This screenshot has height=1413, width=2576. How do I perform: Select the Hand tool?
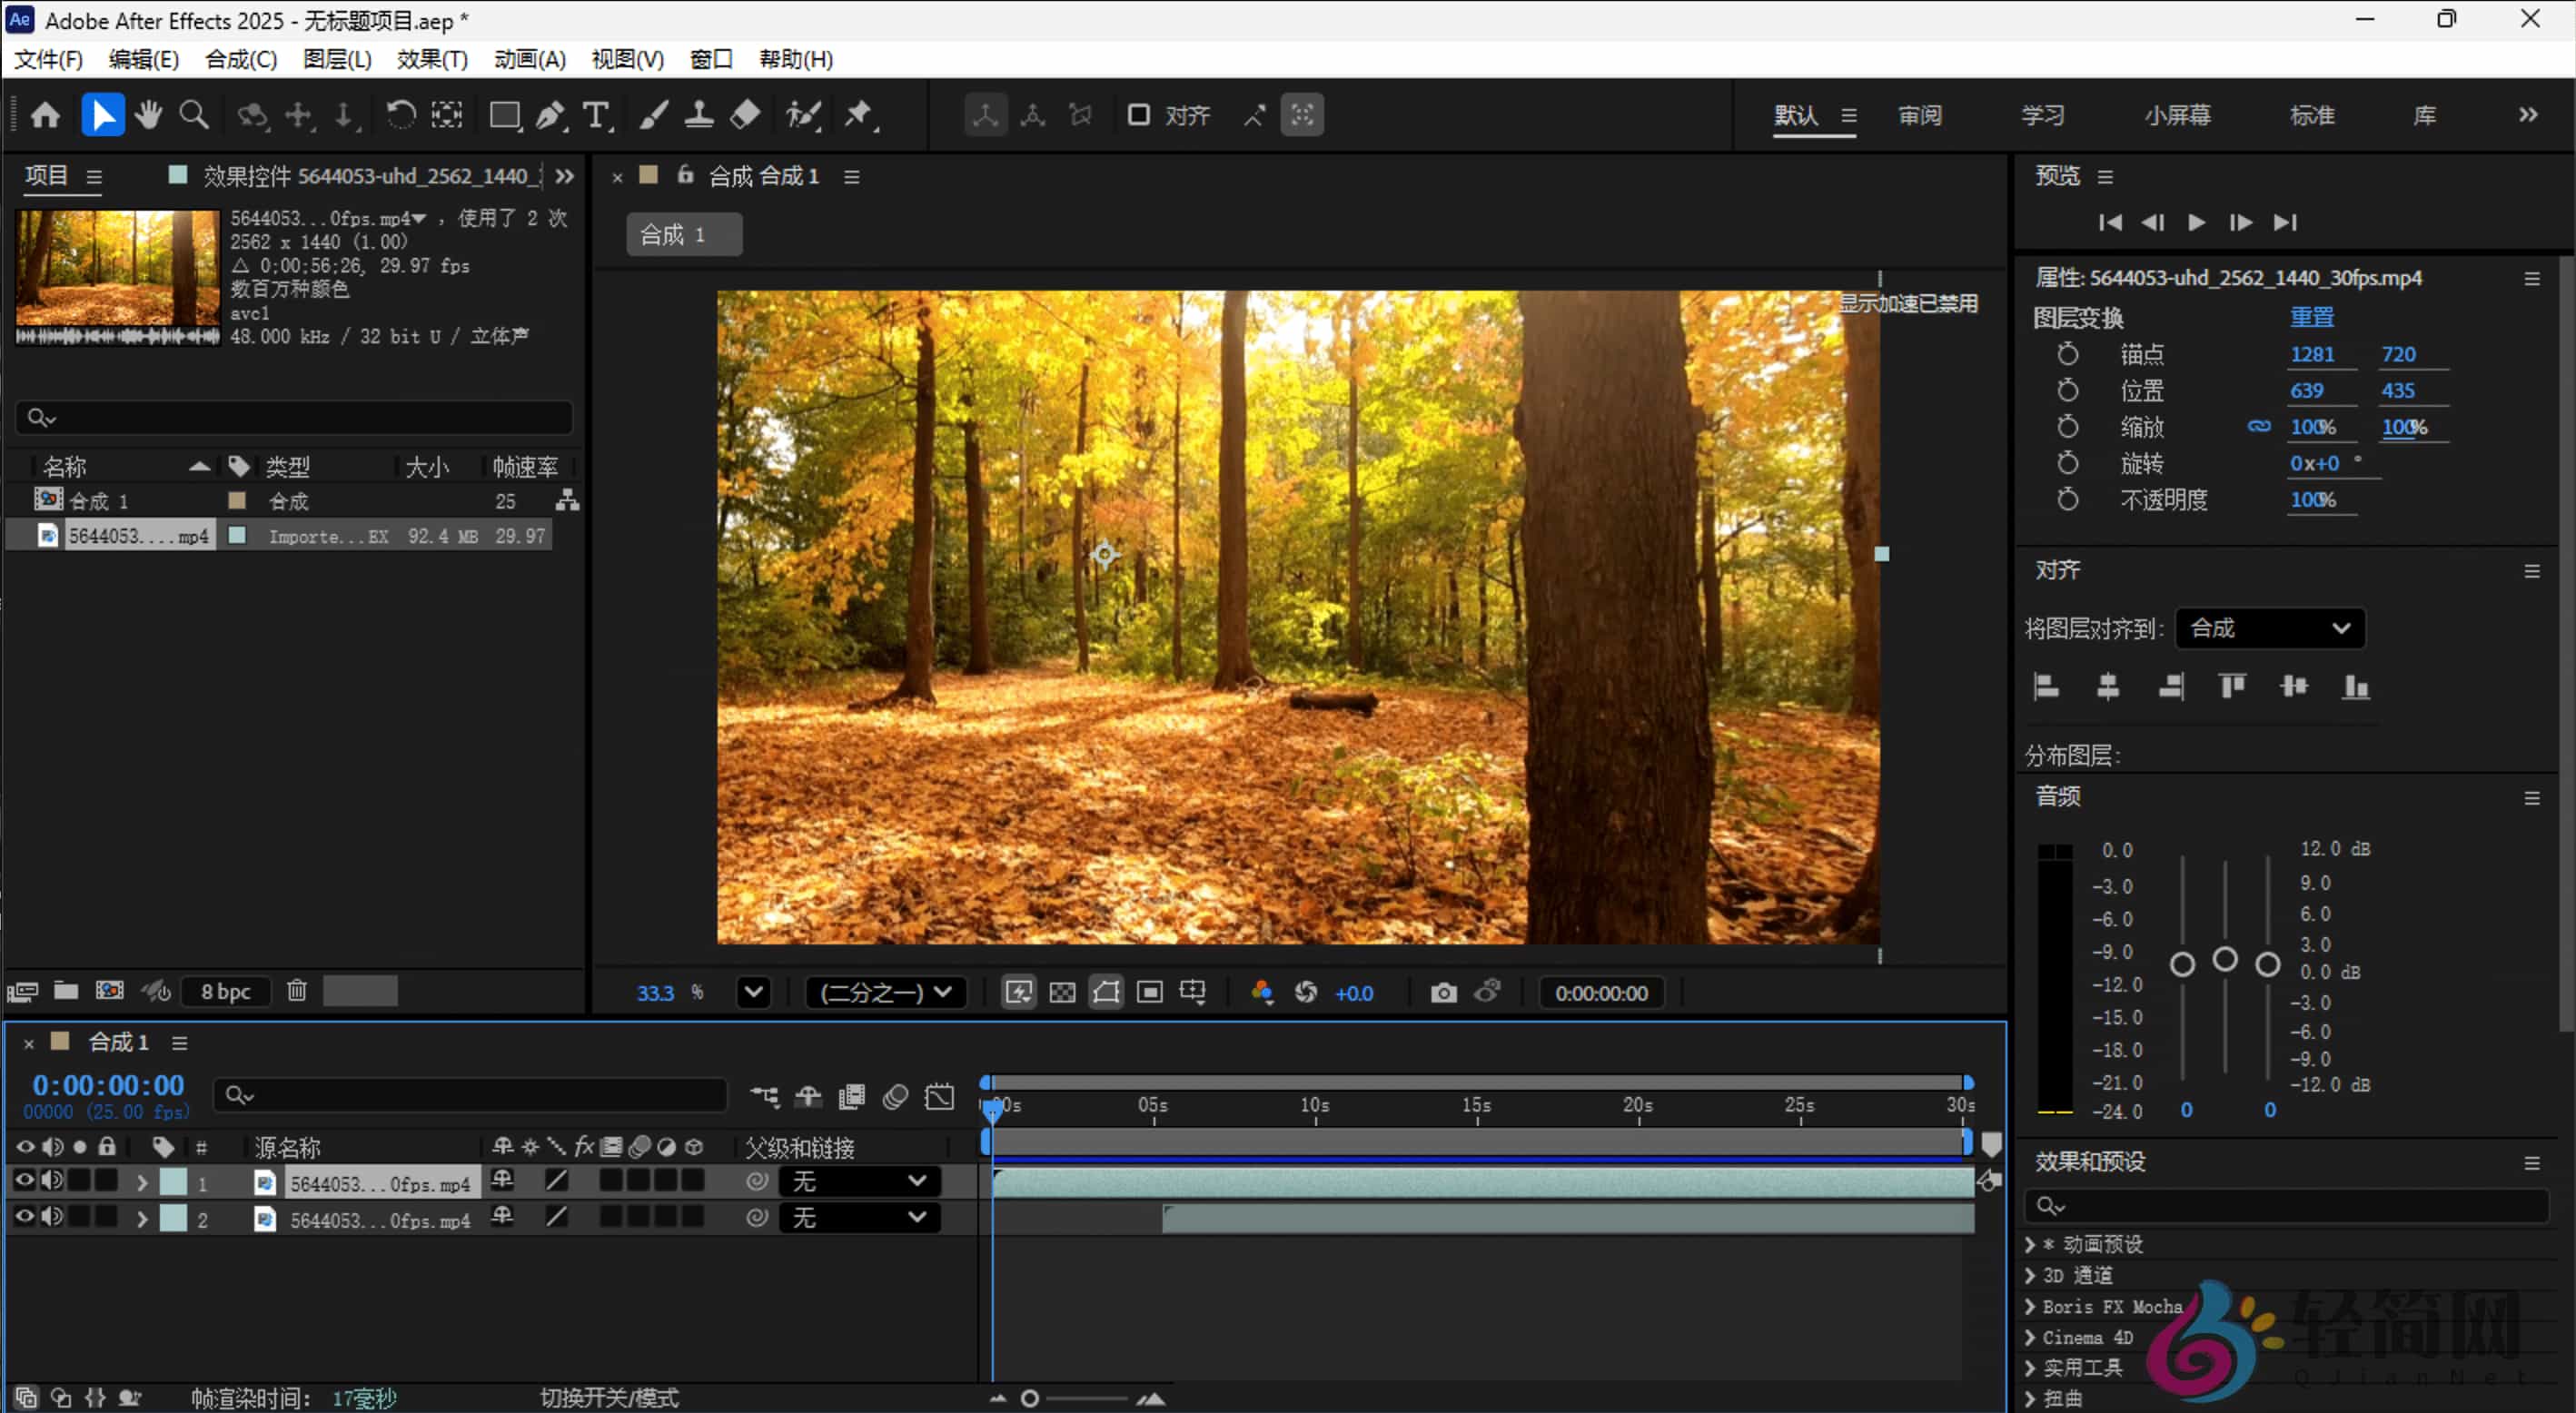pos(148,114)
